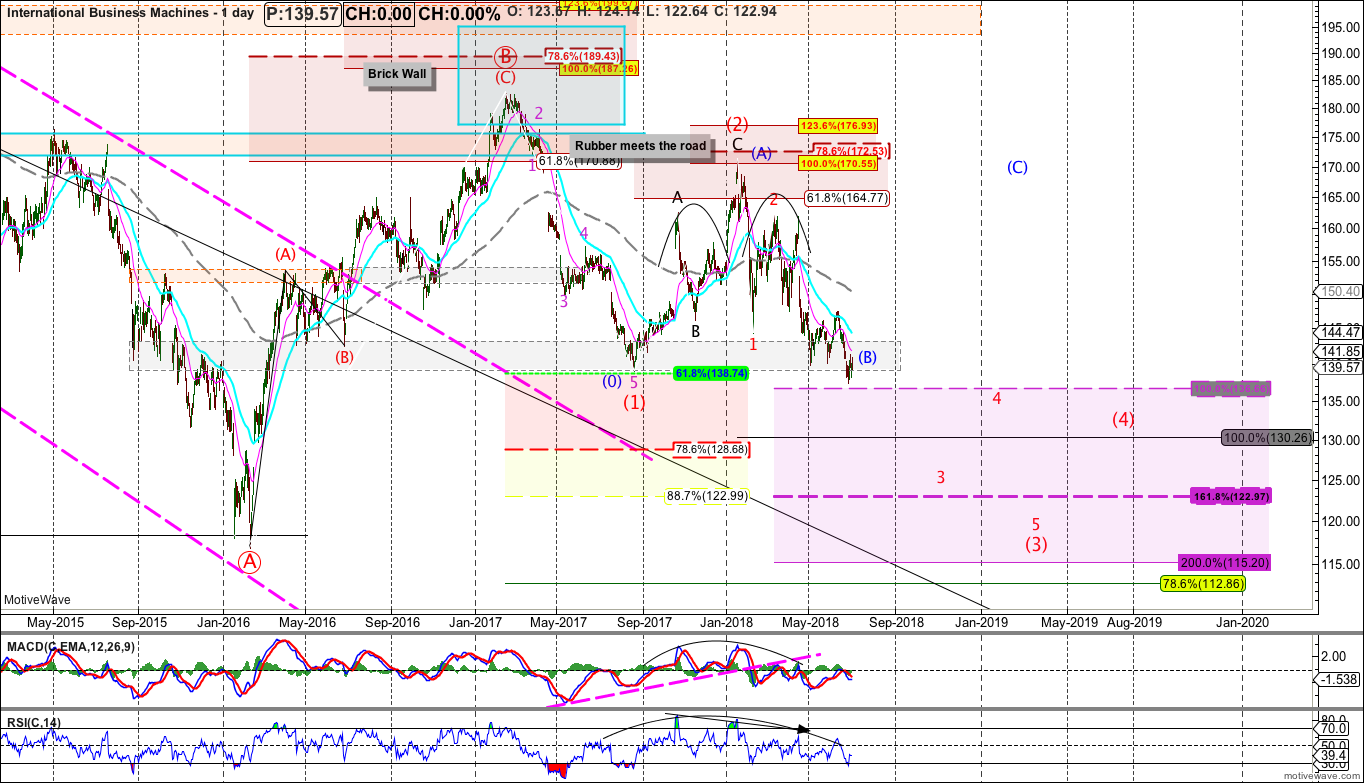Click the Jan-2020 date axis label
The height and width of the screenshot is (783, 1364).
(x=1244, y=621)
